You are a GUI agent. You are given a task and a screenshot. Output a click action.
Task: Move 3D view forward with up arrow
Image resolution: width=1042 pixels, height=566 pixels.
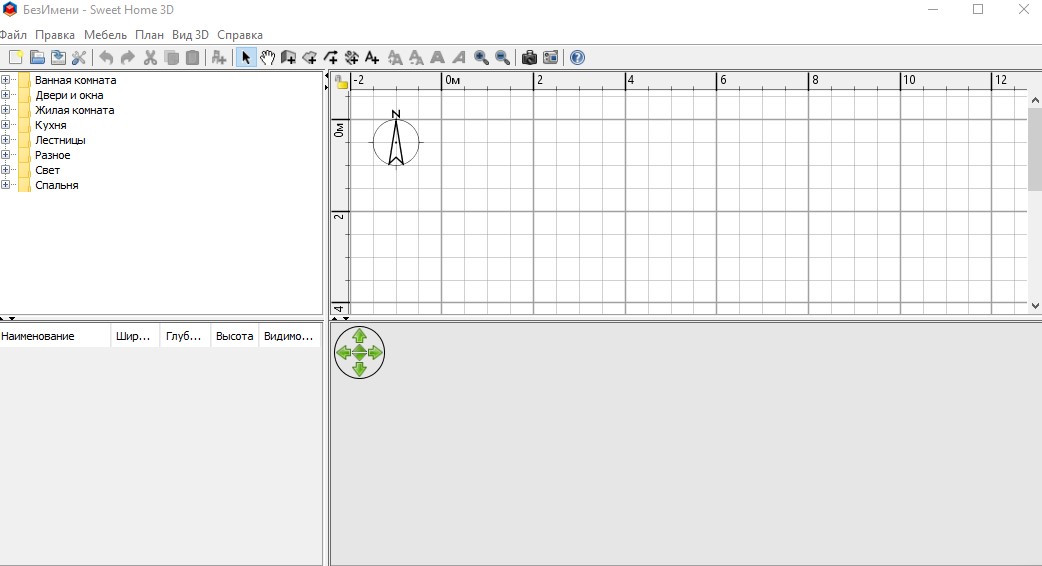click(x=360, y=336)
